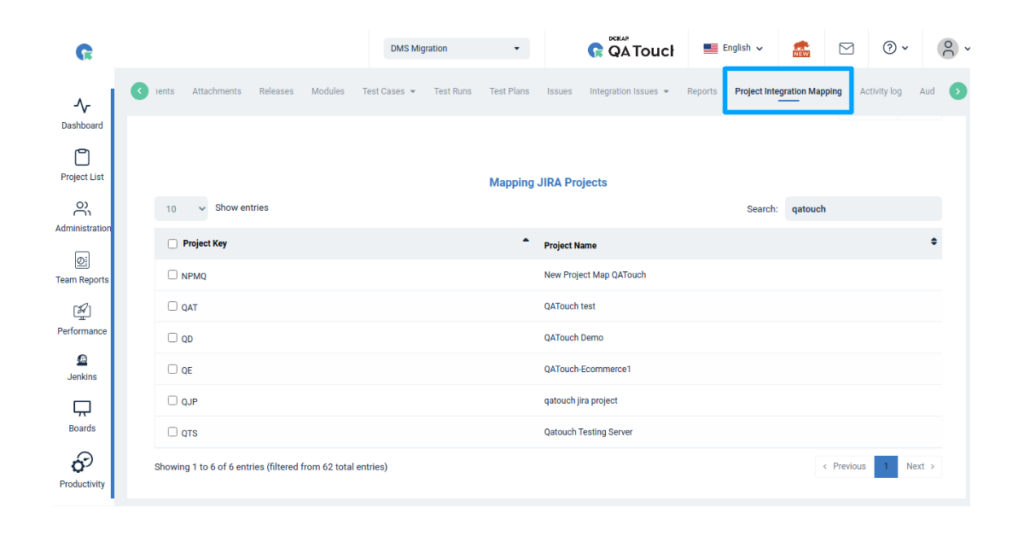Viewport: 1024px width, 536px height.
Task: Open Boards from the sidebar
Action: pos(82,409)
